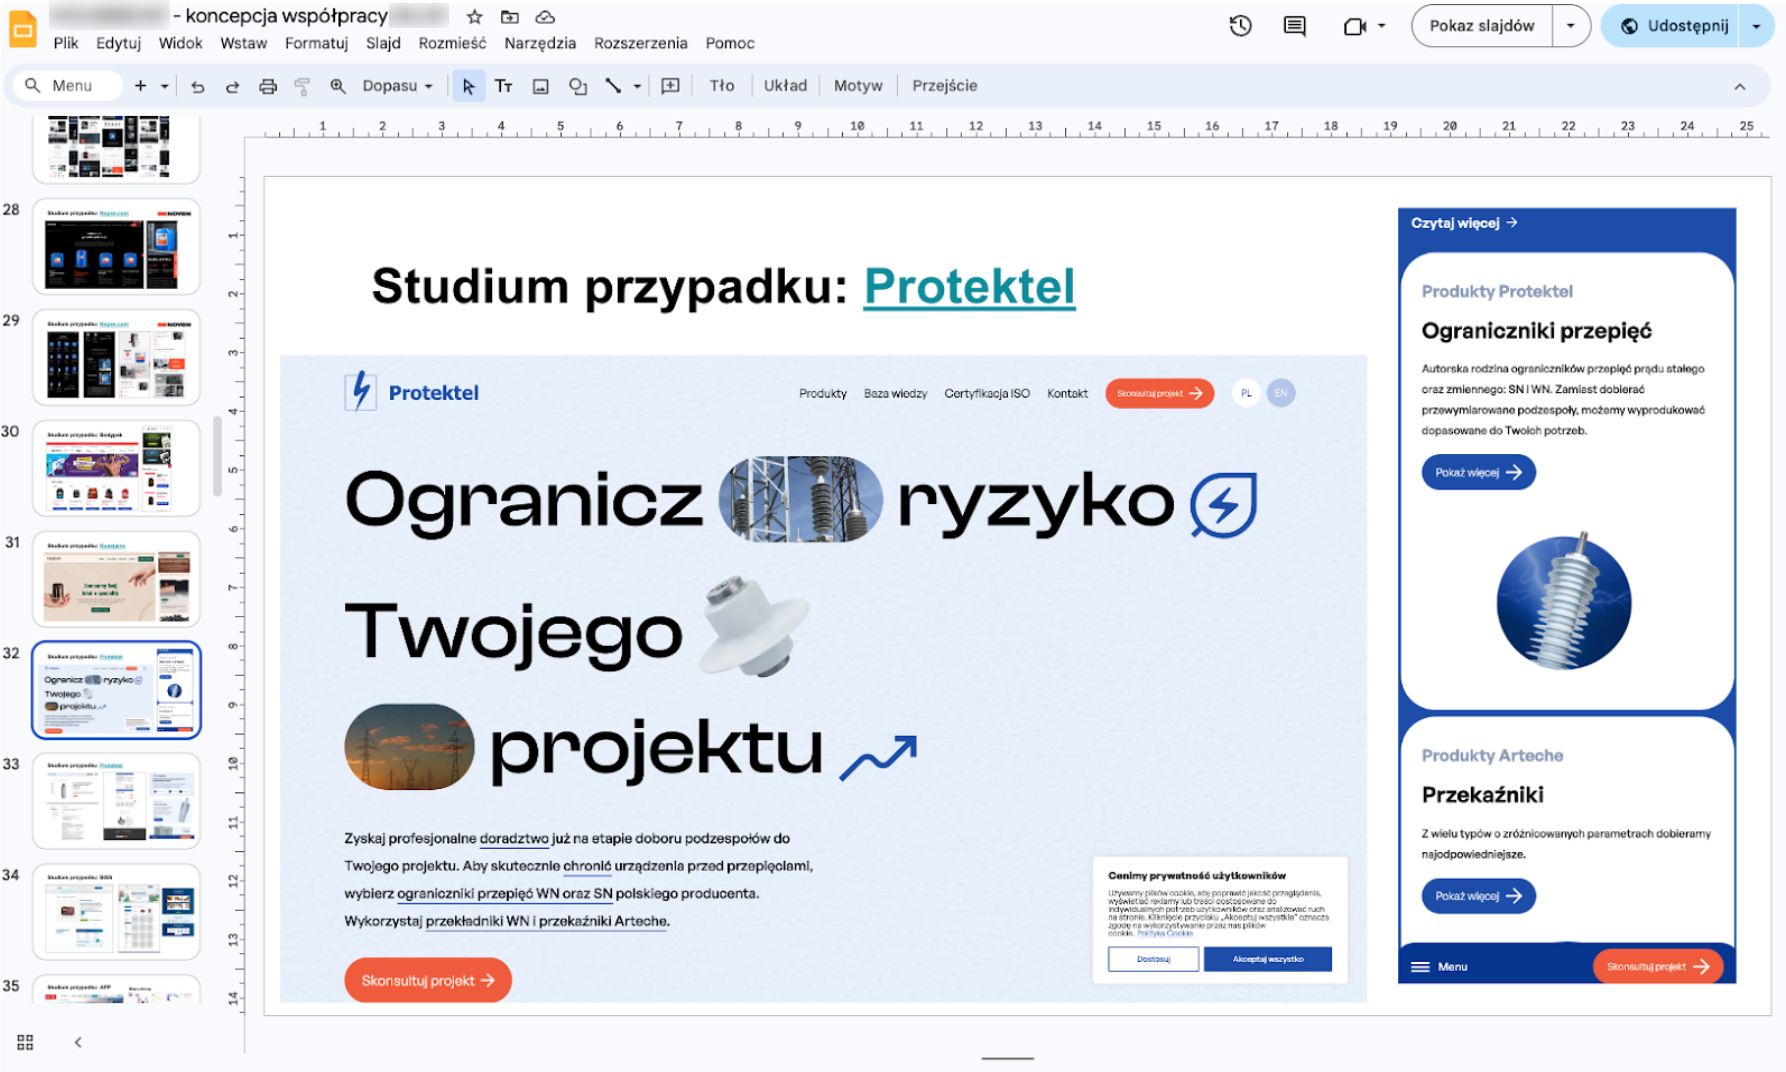Open version history clock icon

point(1240,26)
